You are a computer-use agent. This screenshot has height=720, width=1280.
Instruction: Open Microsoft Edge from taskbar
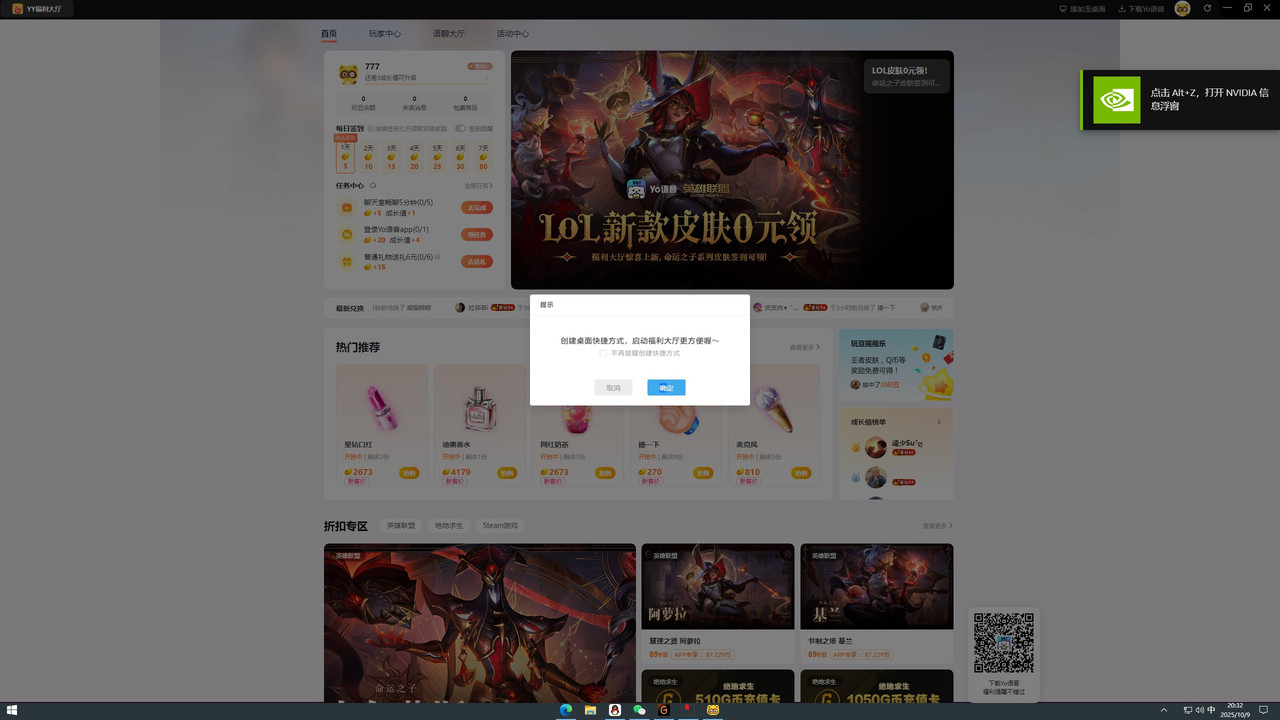click(566, 711)
